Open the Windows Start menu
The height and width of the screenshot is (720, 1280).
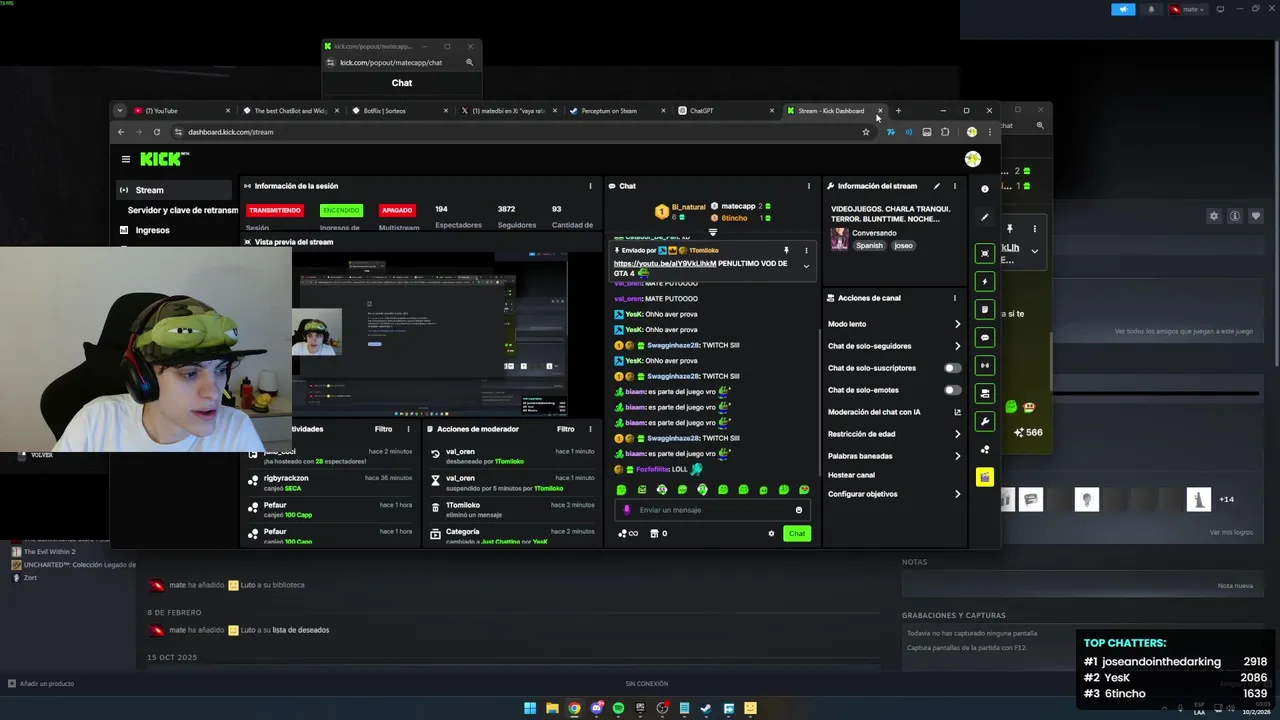click(x=530, y=708)
